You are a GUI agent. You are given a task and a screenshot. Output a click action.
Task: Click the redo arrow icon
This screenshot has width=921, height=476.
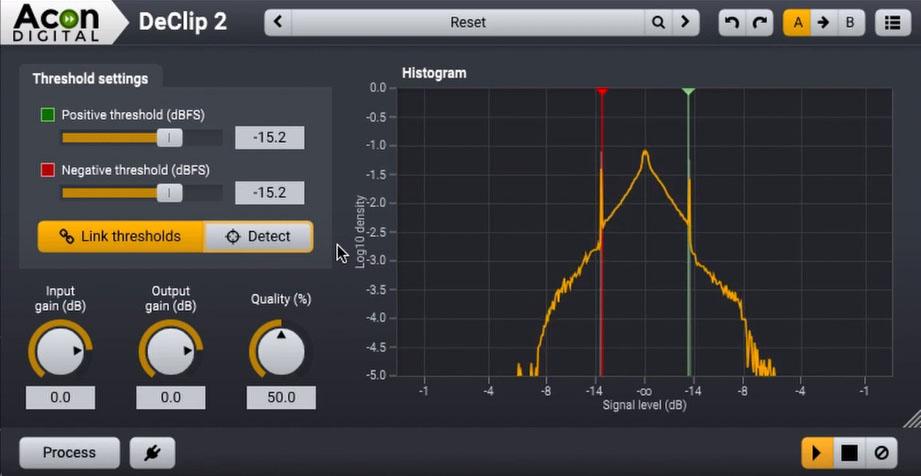pos(760,22)
